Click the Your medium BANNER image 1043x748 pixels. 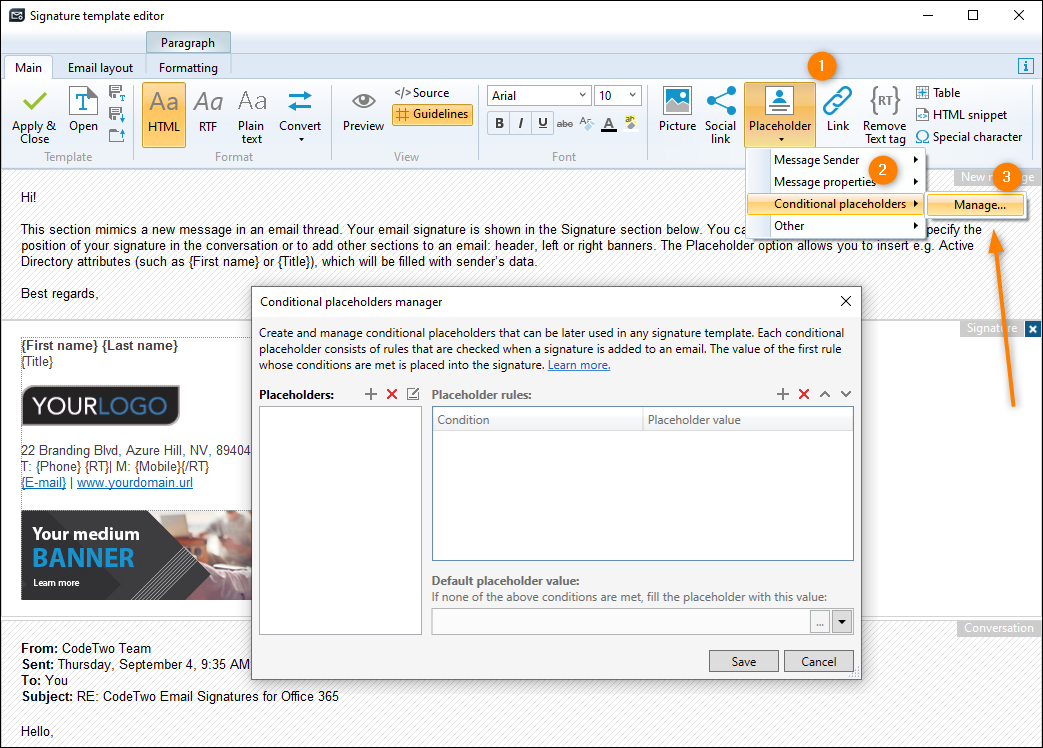(x=136, y=555)
